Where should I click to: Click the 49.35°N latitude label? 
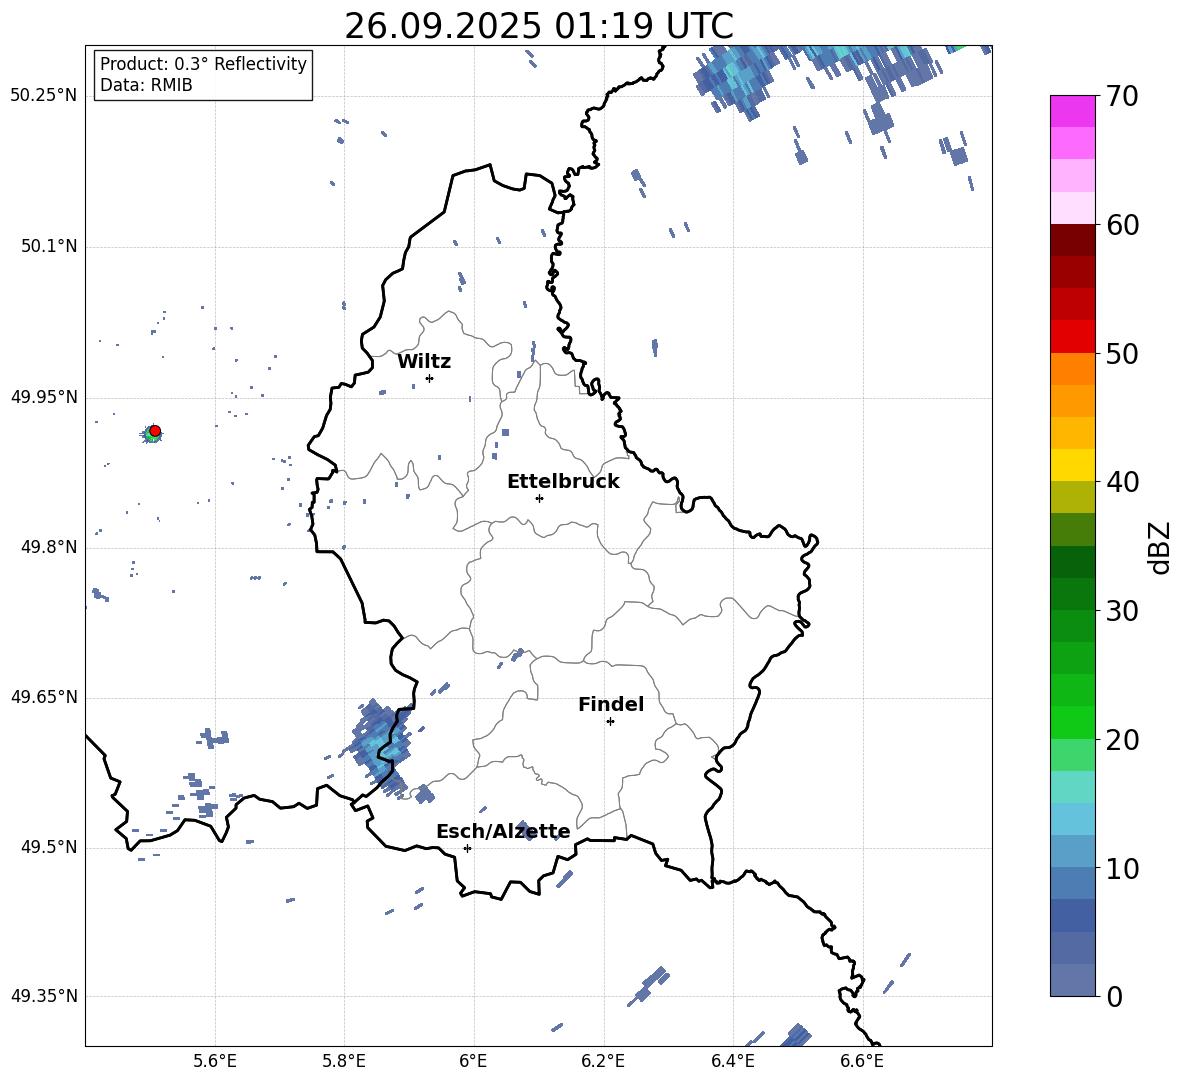pyautogui.click(x=44, y=996)
